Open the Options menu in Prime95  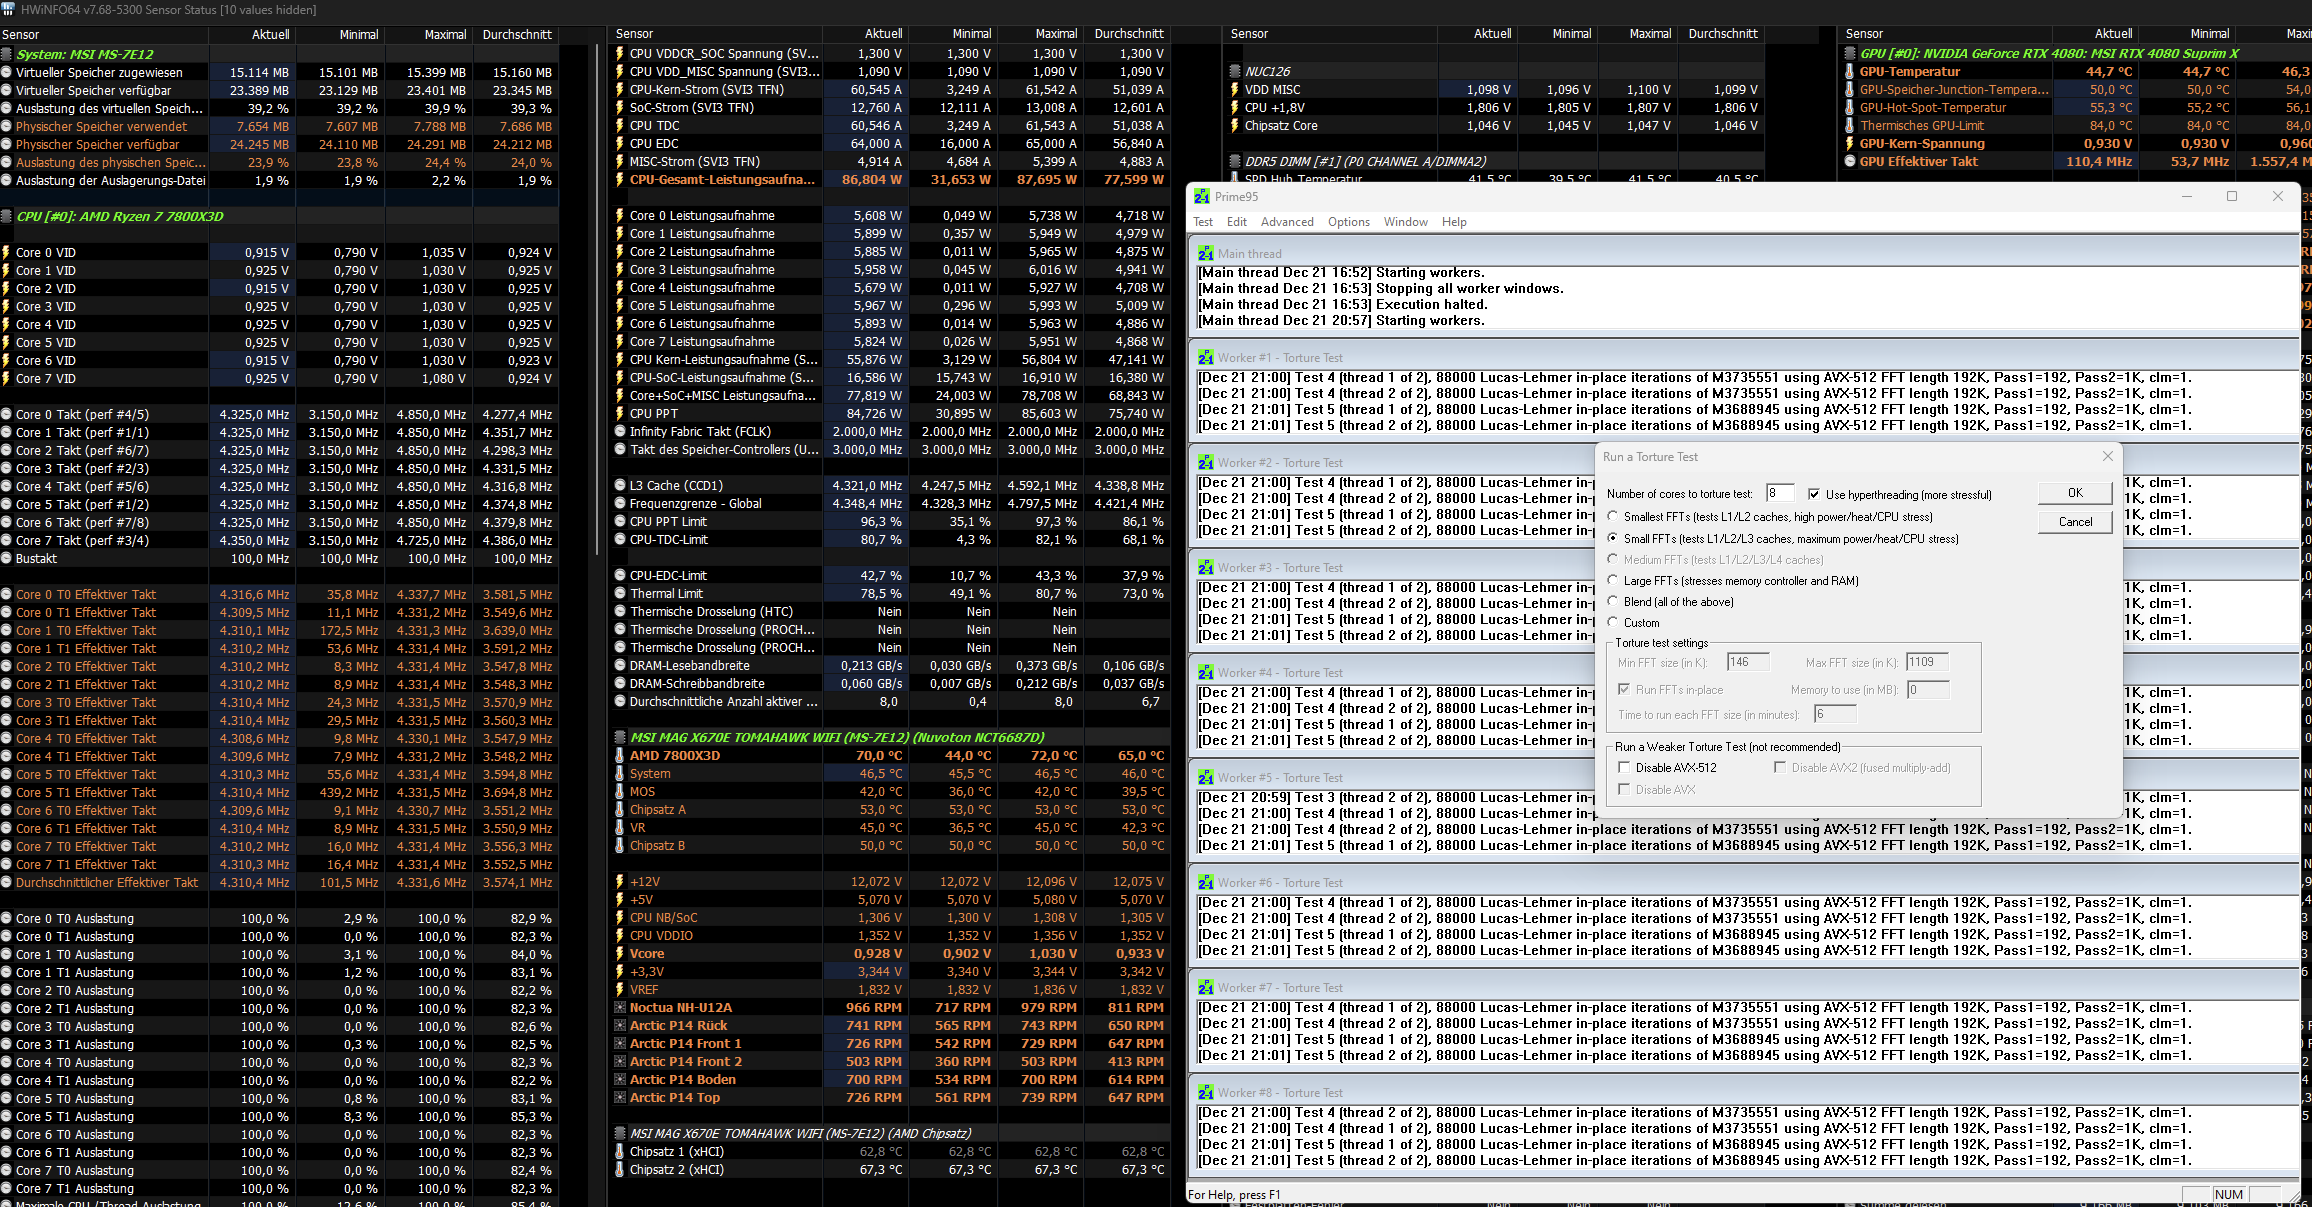coord(1349,222)
